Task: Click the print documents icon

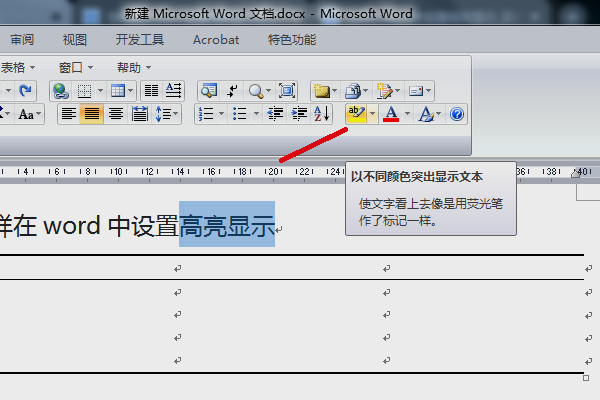Action: pos(352,91)
